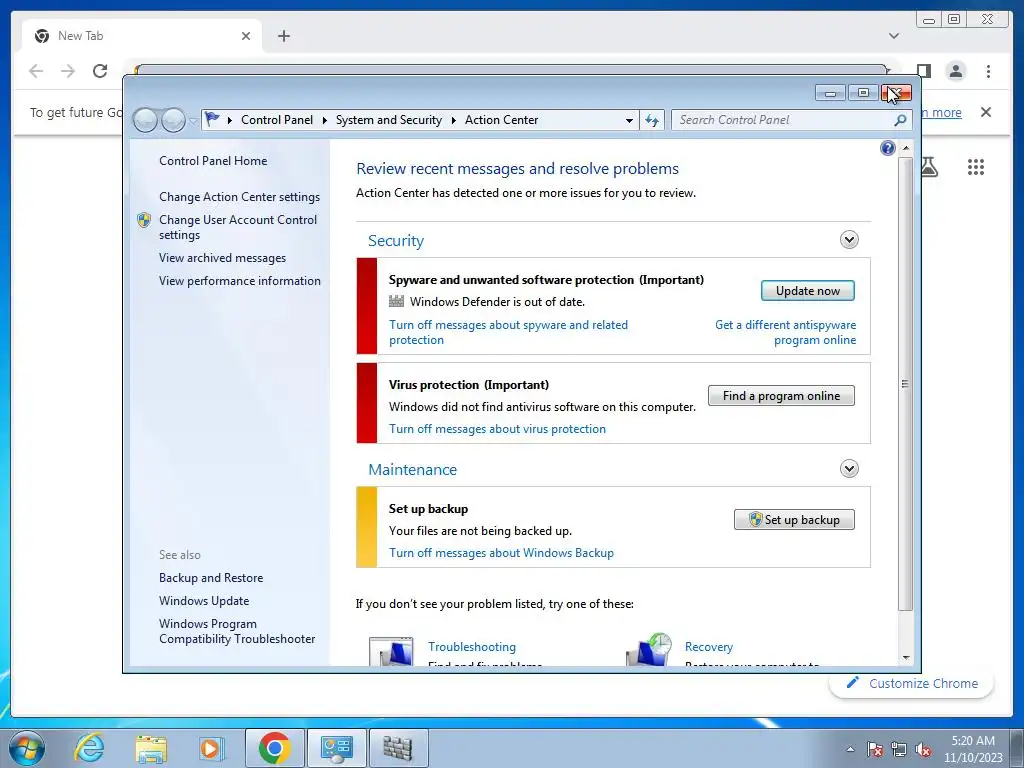
Task: Click the network tray icon
Action: [x=899, y=749]
